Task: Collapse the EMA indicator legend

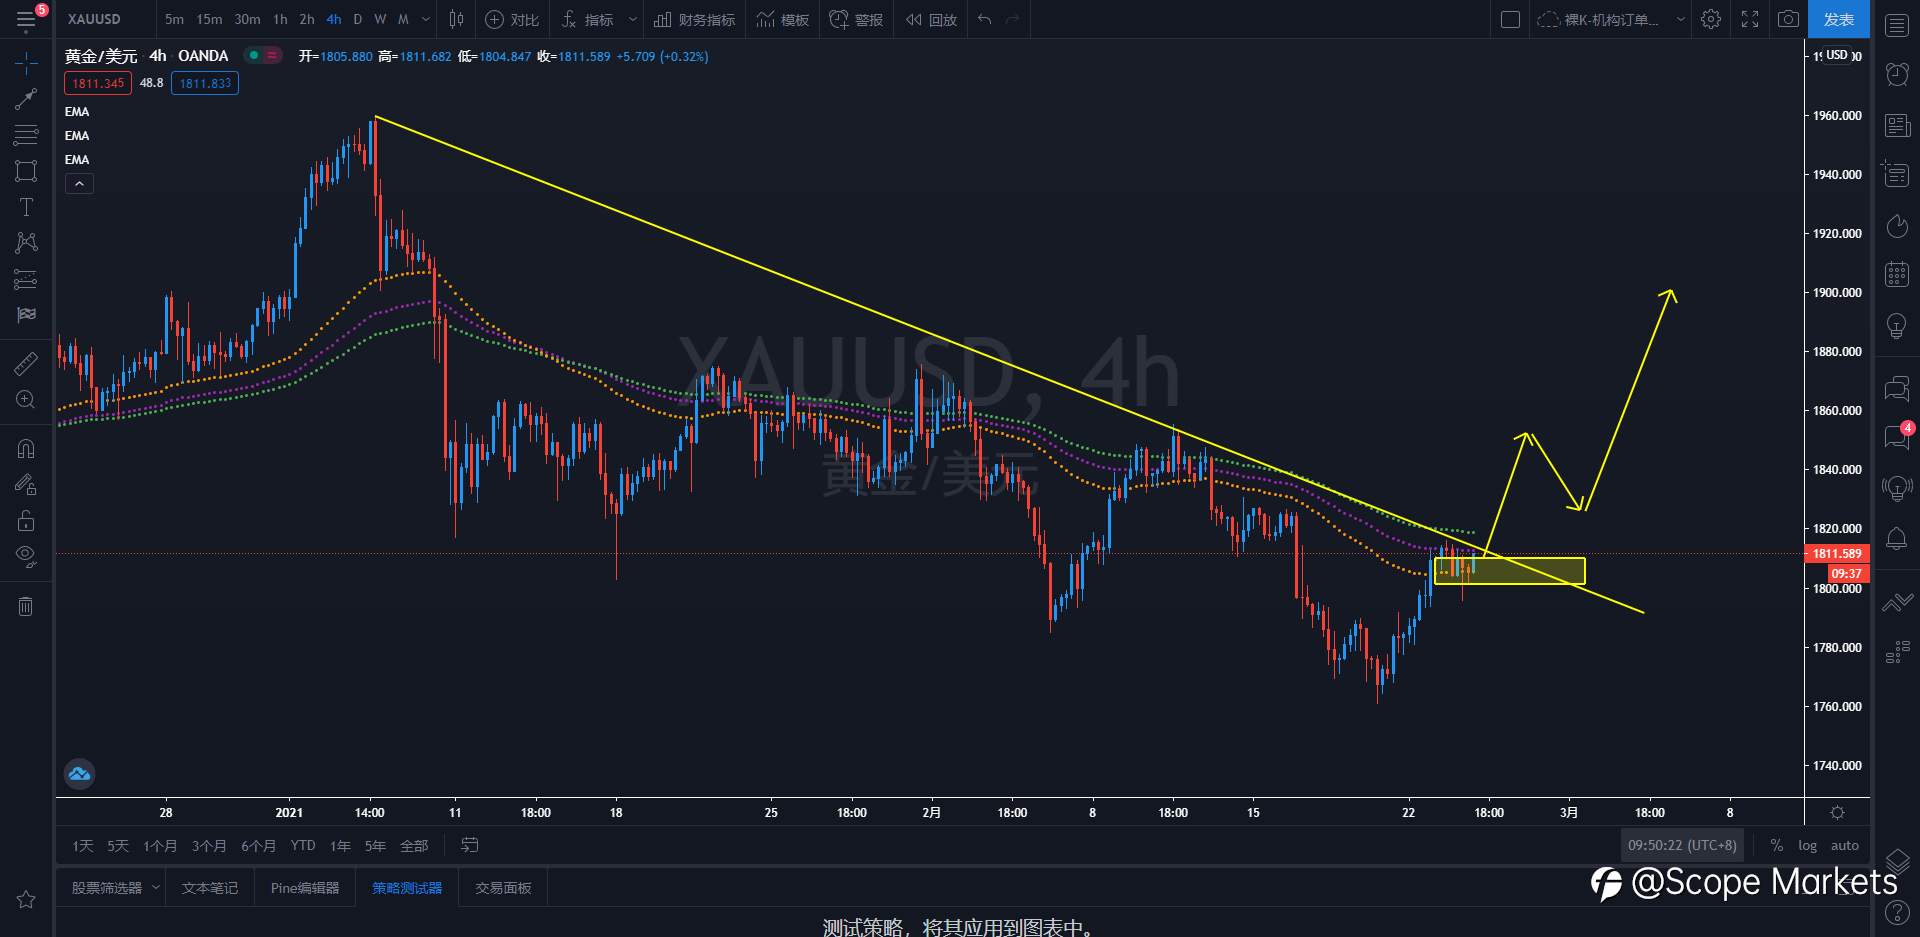Action: [x=79, y=184]
